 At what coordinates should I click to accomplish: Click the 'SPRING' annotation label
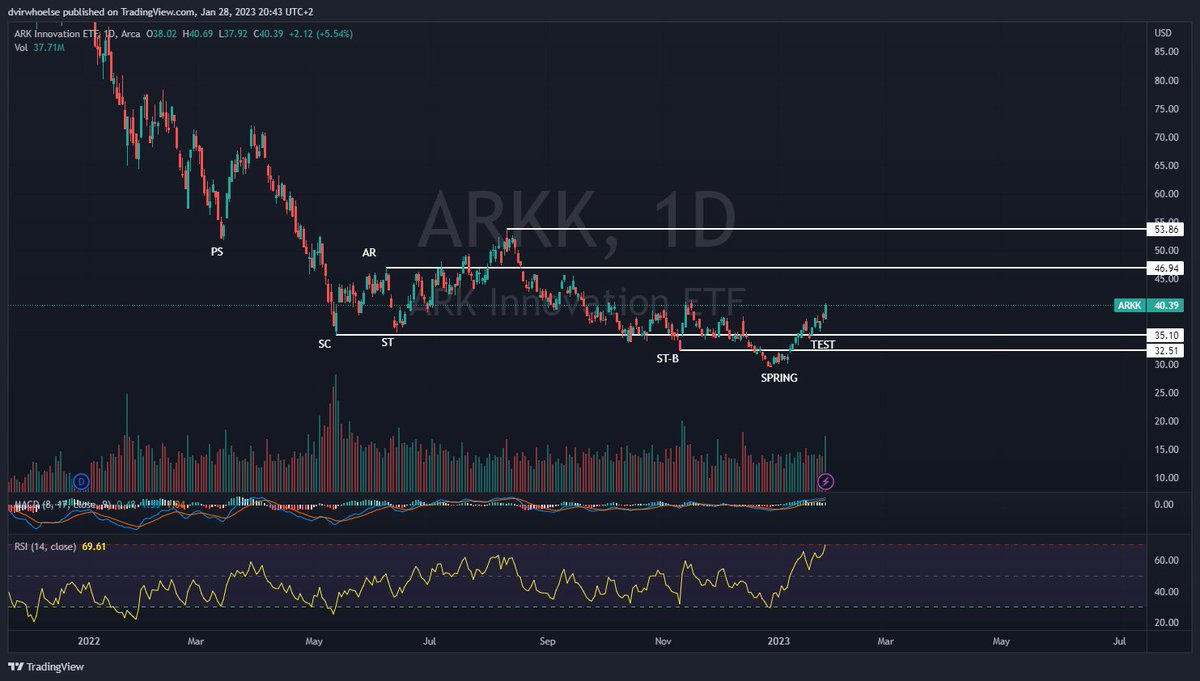click(779, 378)
